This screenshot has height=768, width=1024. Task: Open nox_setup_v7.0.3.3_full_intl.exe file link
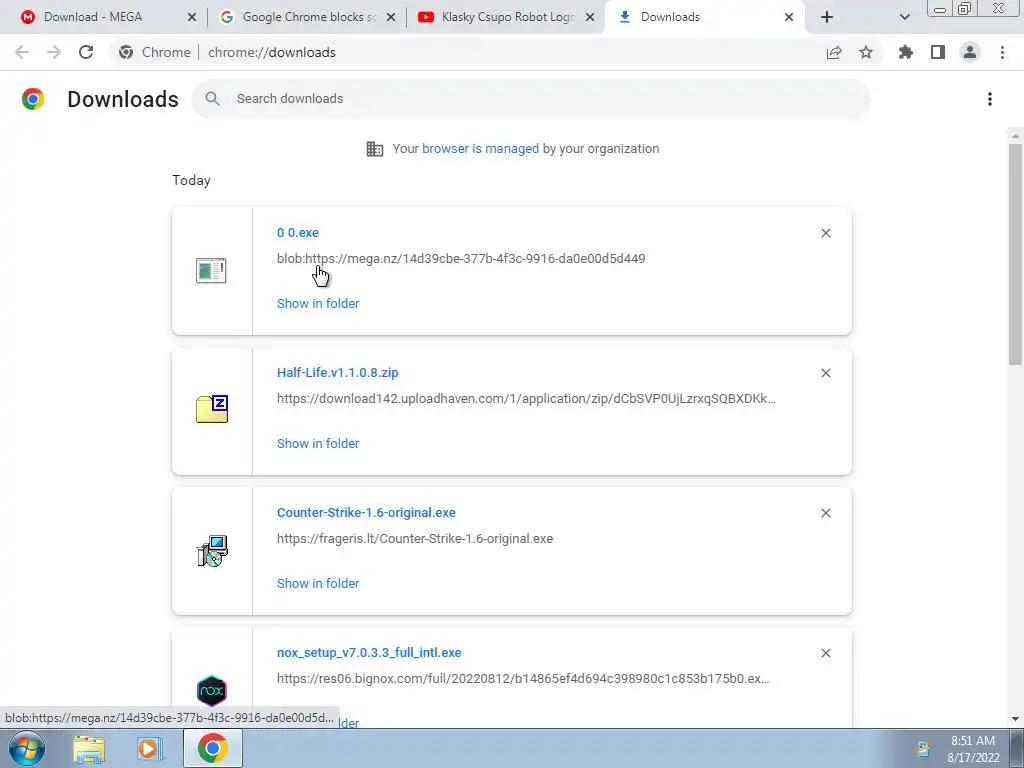[369, 652]
